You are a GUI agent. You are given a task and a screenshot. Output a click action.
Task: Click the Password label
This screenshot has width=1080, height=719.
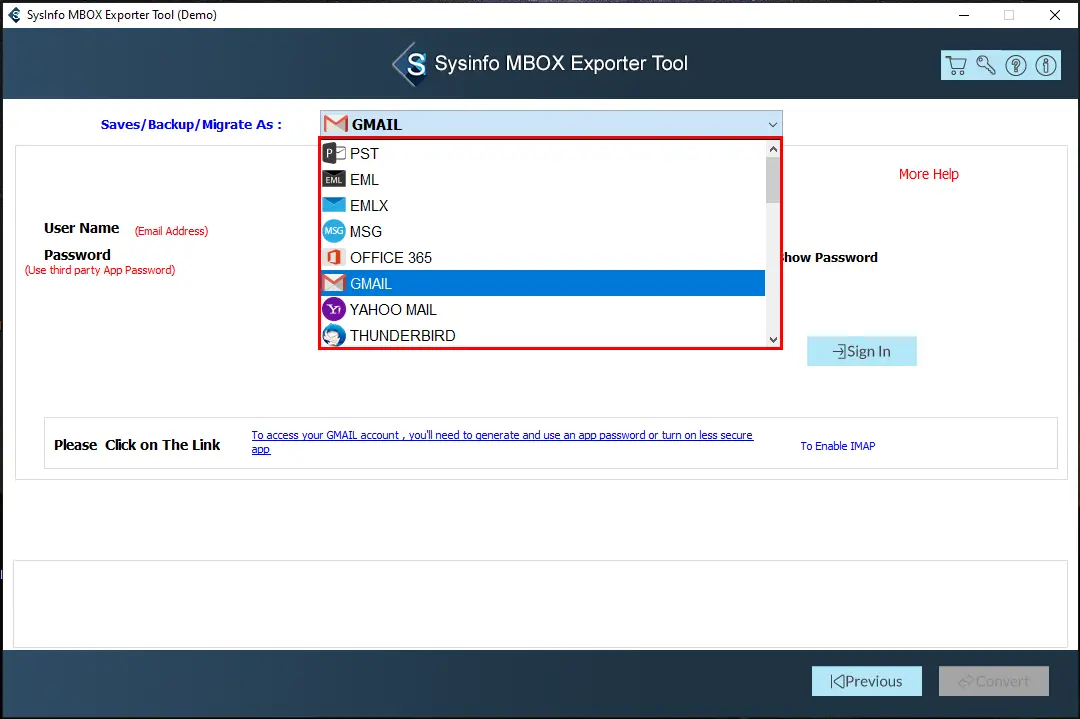click(x=77, y=255)
